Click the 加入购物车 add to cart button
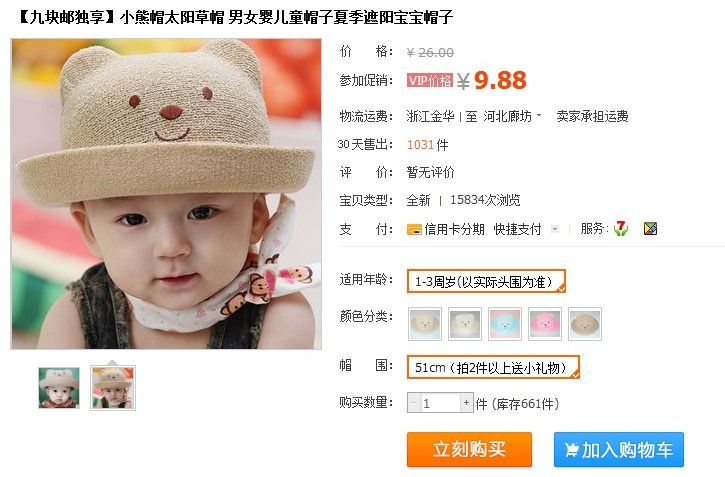 (x=619, y=449)
